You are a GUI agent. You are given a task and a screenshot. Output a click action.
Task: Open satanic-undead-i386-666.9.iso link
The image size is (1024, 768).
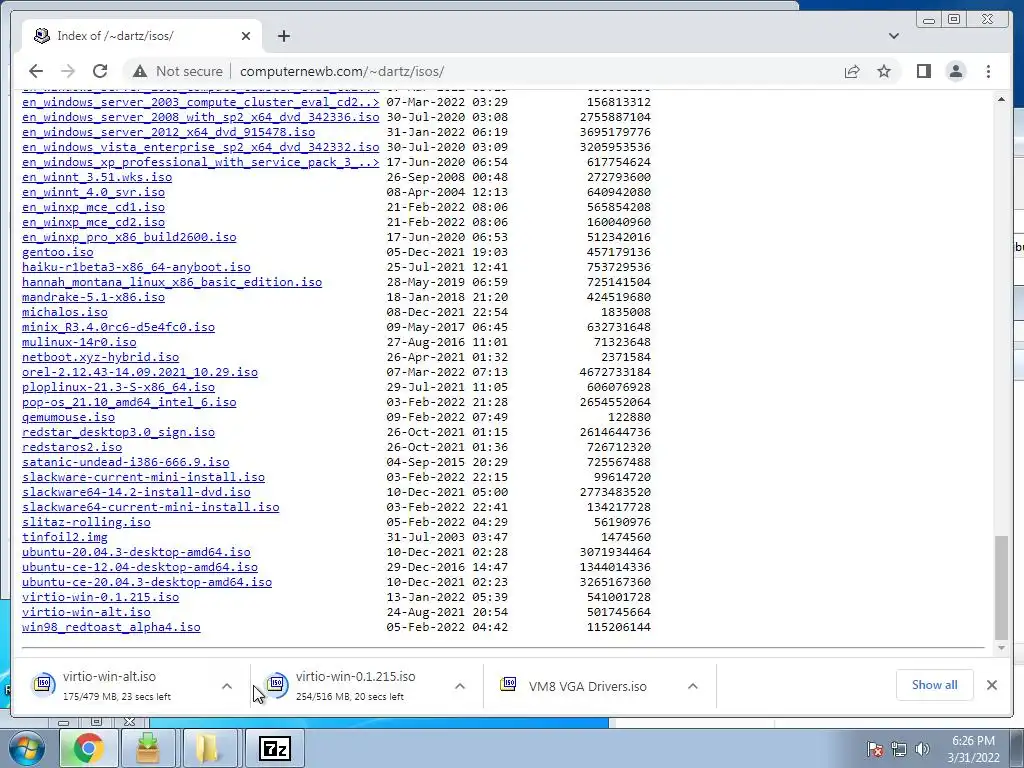125,462
